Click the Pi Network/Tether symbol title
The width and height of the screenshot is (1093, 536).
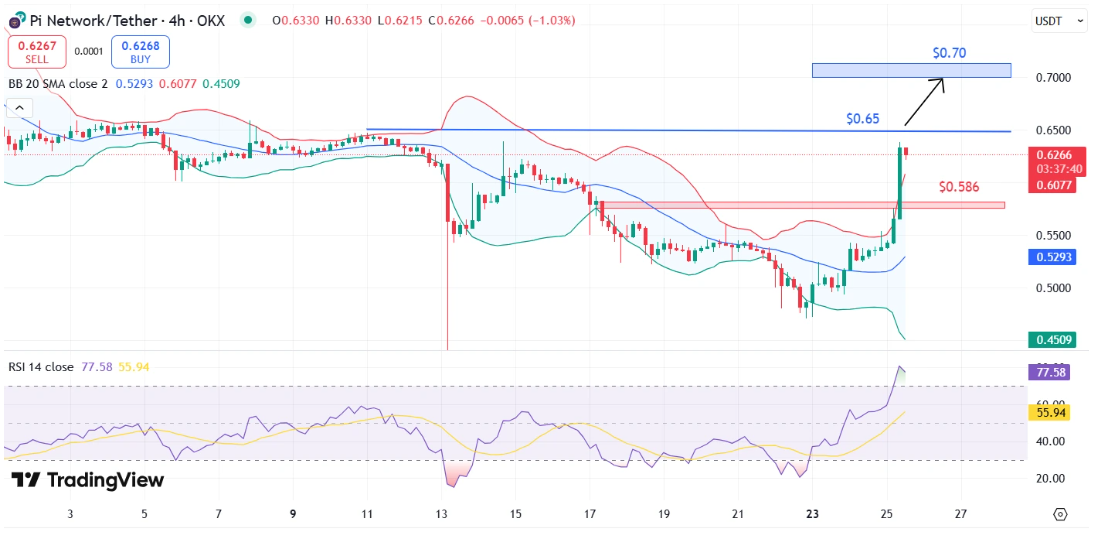click(x=126, y=21)
